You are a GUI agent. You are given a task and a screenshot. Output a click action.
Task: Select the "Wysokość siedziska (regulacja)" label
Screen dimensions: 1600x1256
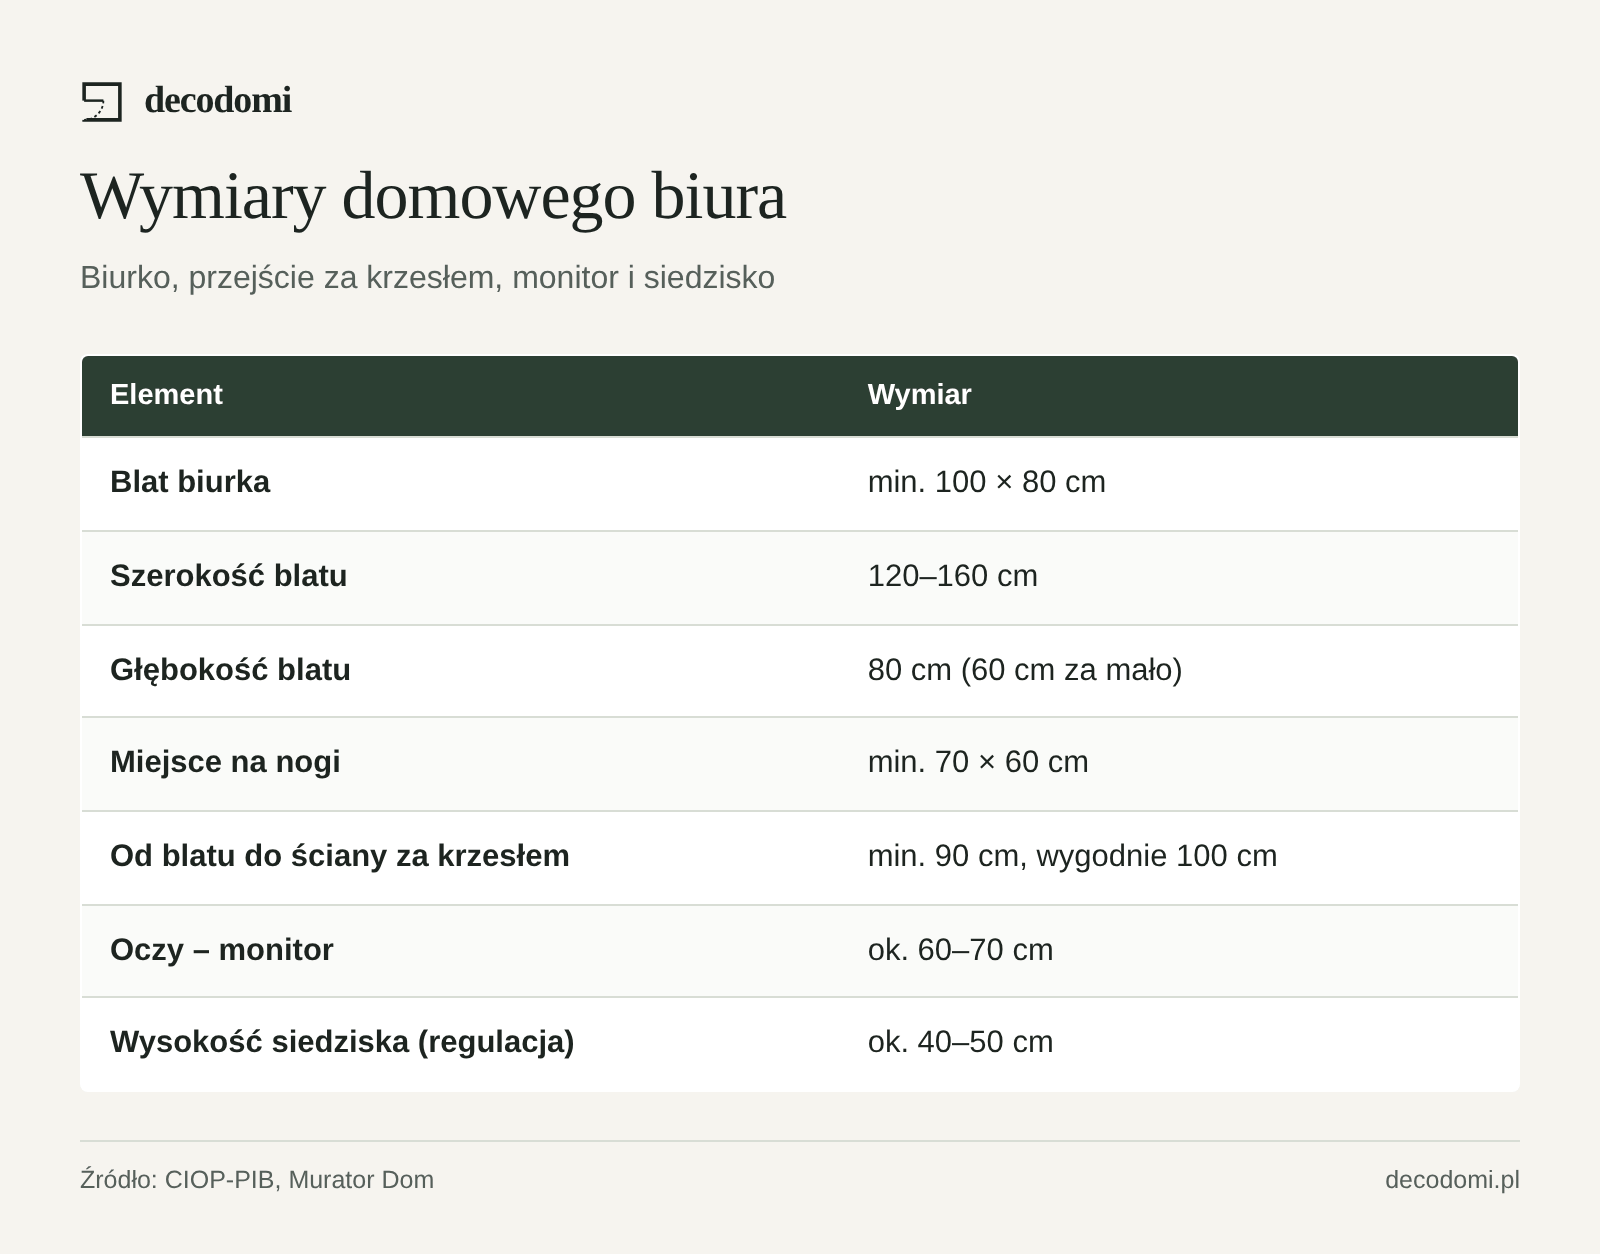point(342,1042)
